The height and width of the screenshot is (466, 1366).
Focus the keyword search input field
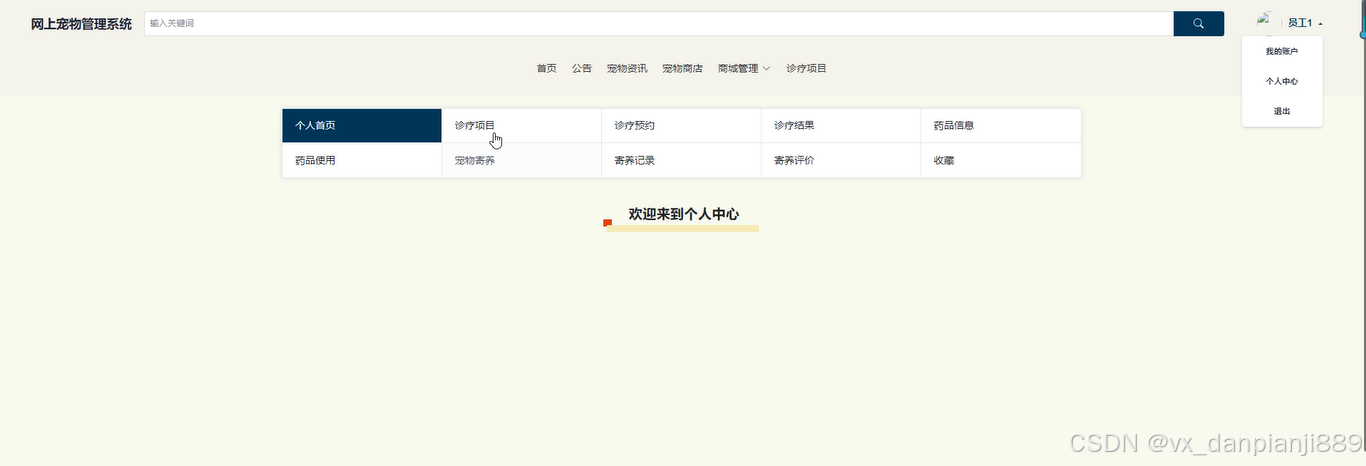pos(659,23)
